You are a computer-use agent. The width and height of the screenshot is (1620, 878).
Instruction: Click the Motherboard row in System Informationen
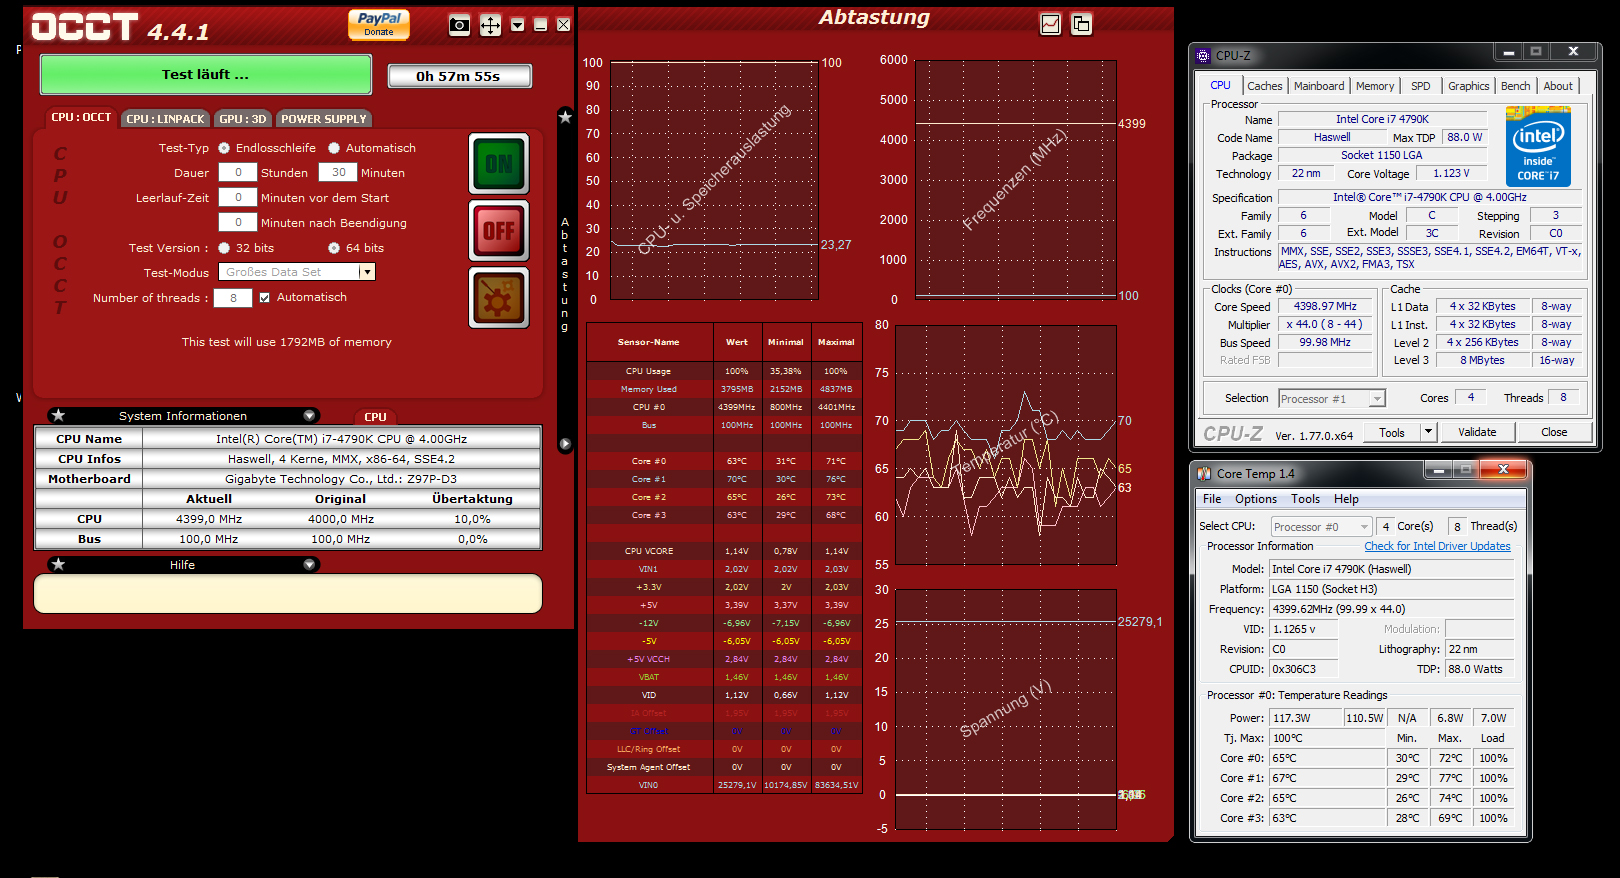[288, 479]
